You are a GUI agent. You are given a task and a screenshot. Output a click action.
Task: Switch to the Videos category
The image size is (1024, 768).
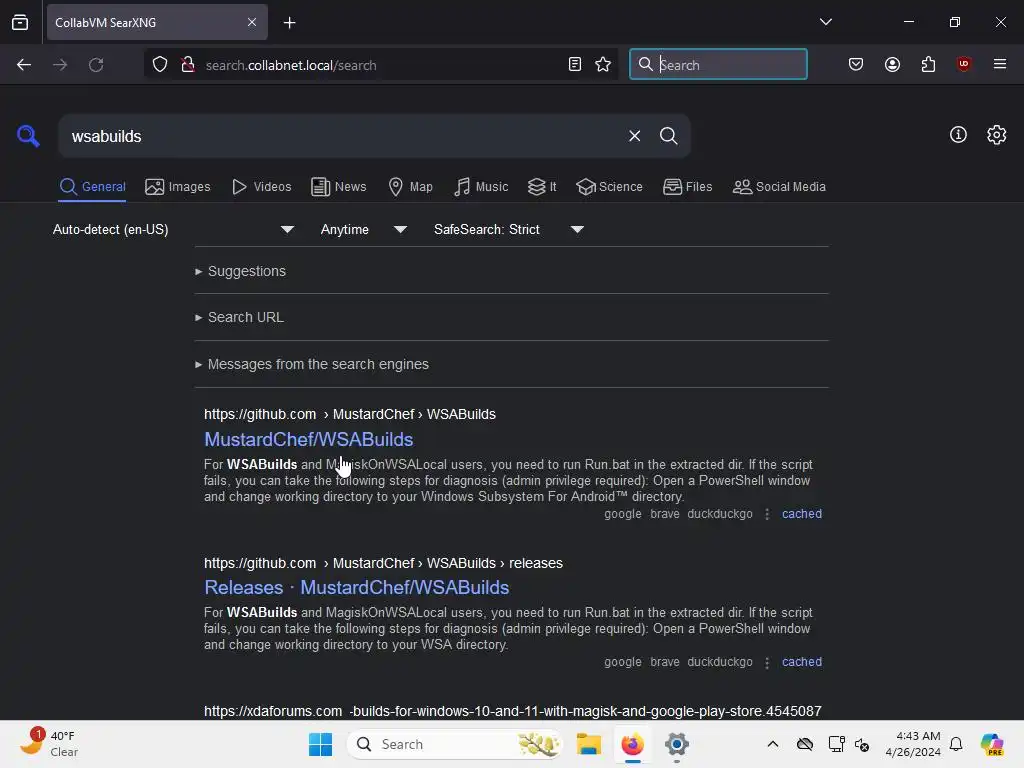[x=262, y=187]
